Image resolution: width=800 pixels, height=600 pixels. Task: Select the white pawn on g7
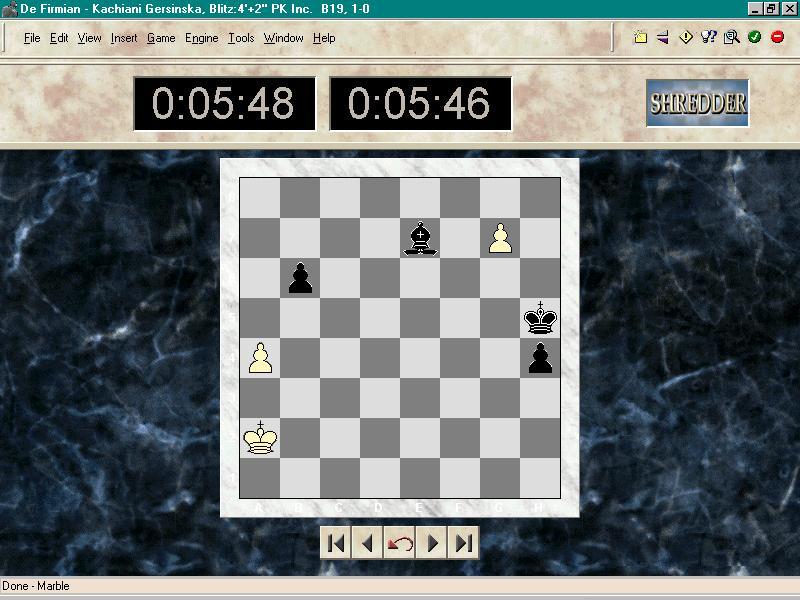click(500, 238)
